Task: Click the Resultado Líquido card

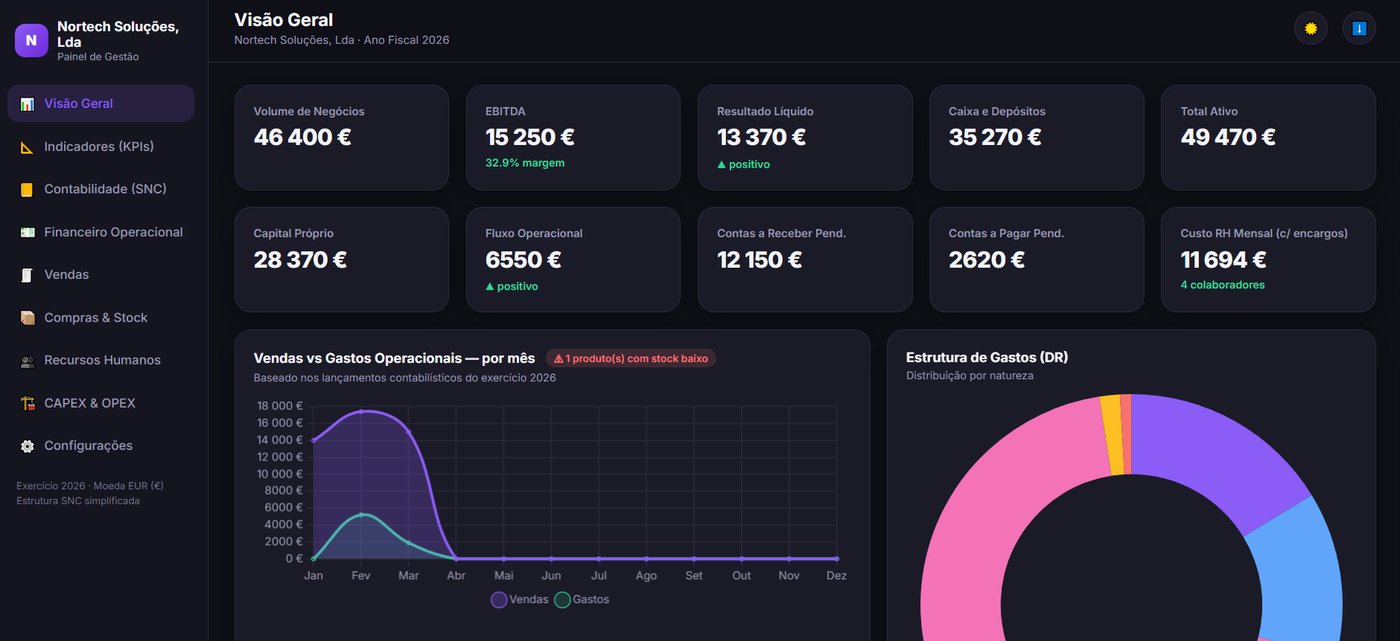Action: pyautogui.click(x=805, y=137)
